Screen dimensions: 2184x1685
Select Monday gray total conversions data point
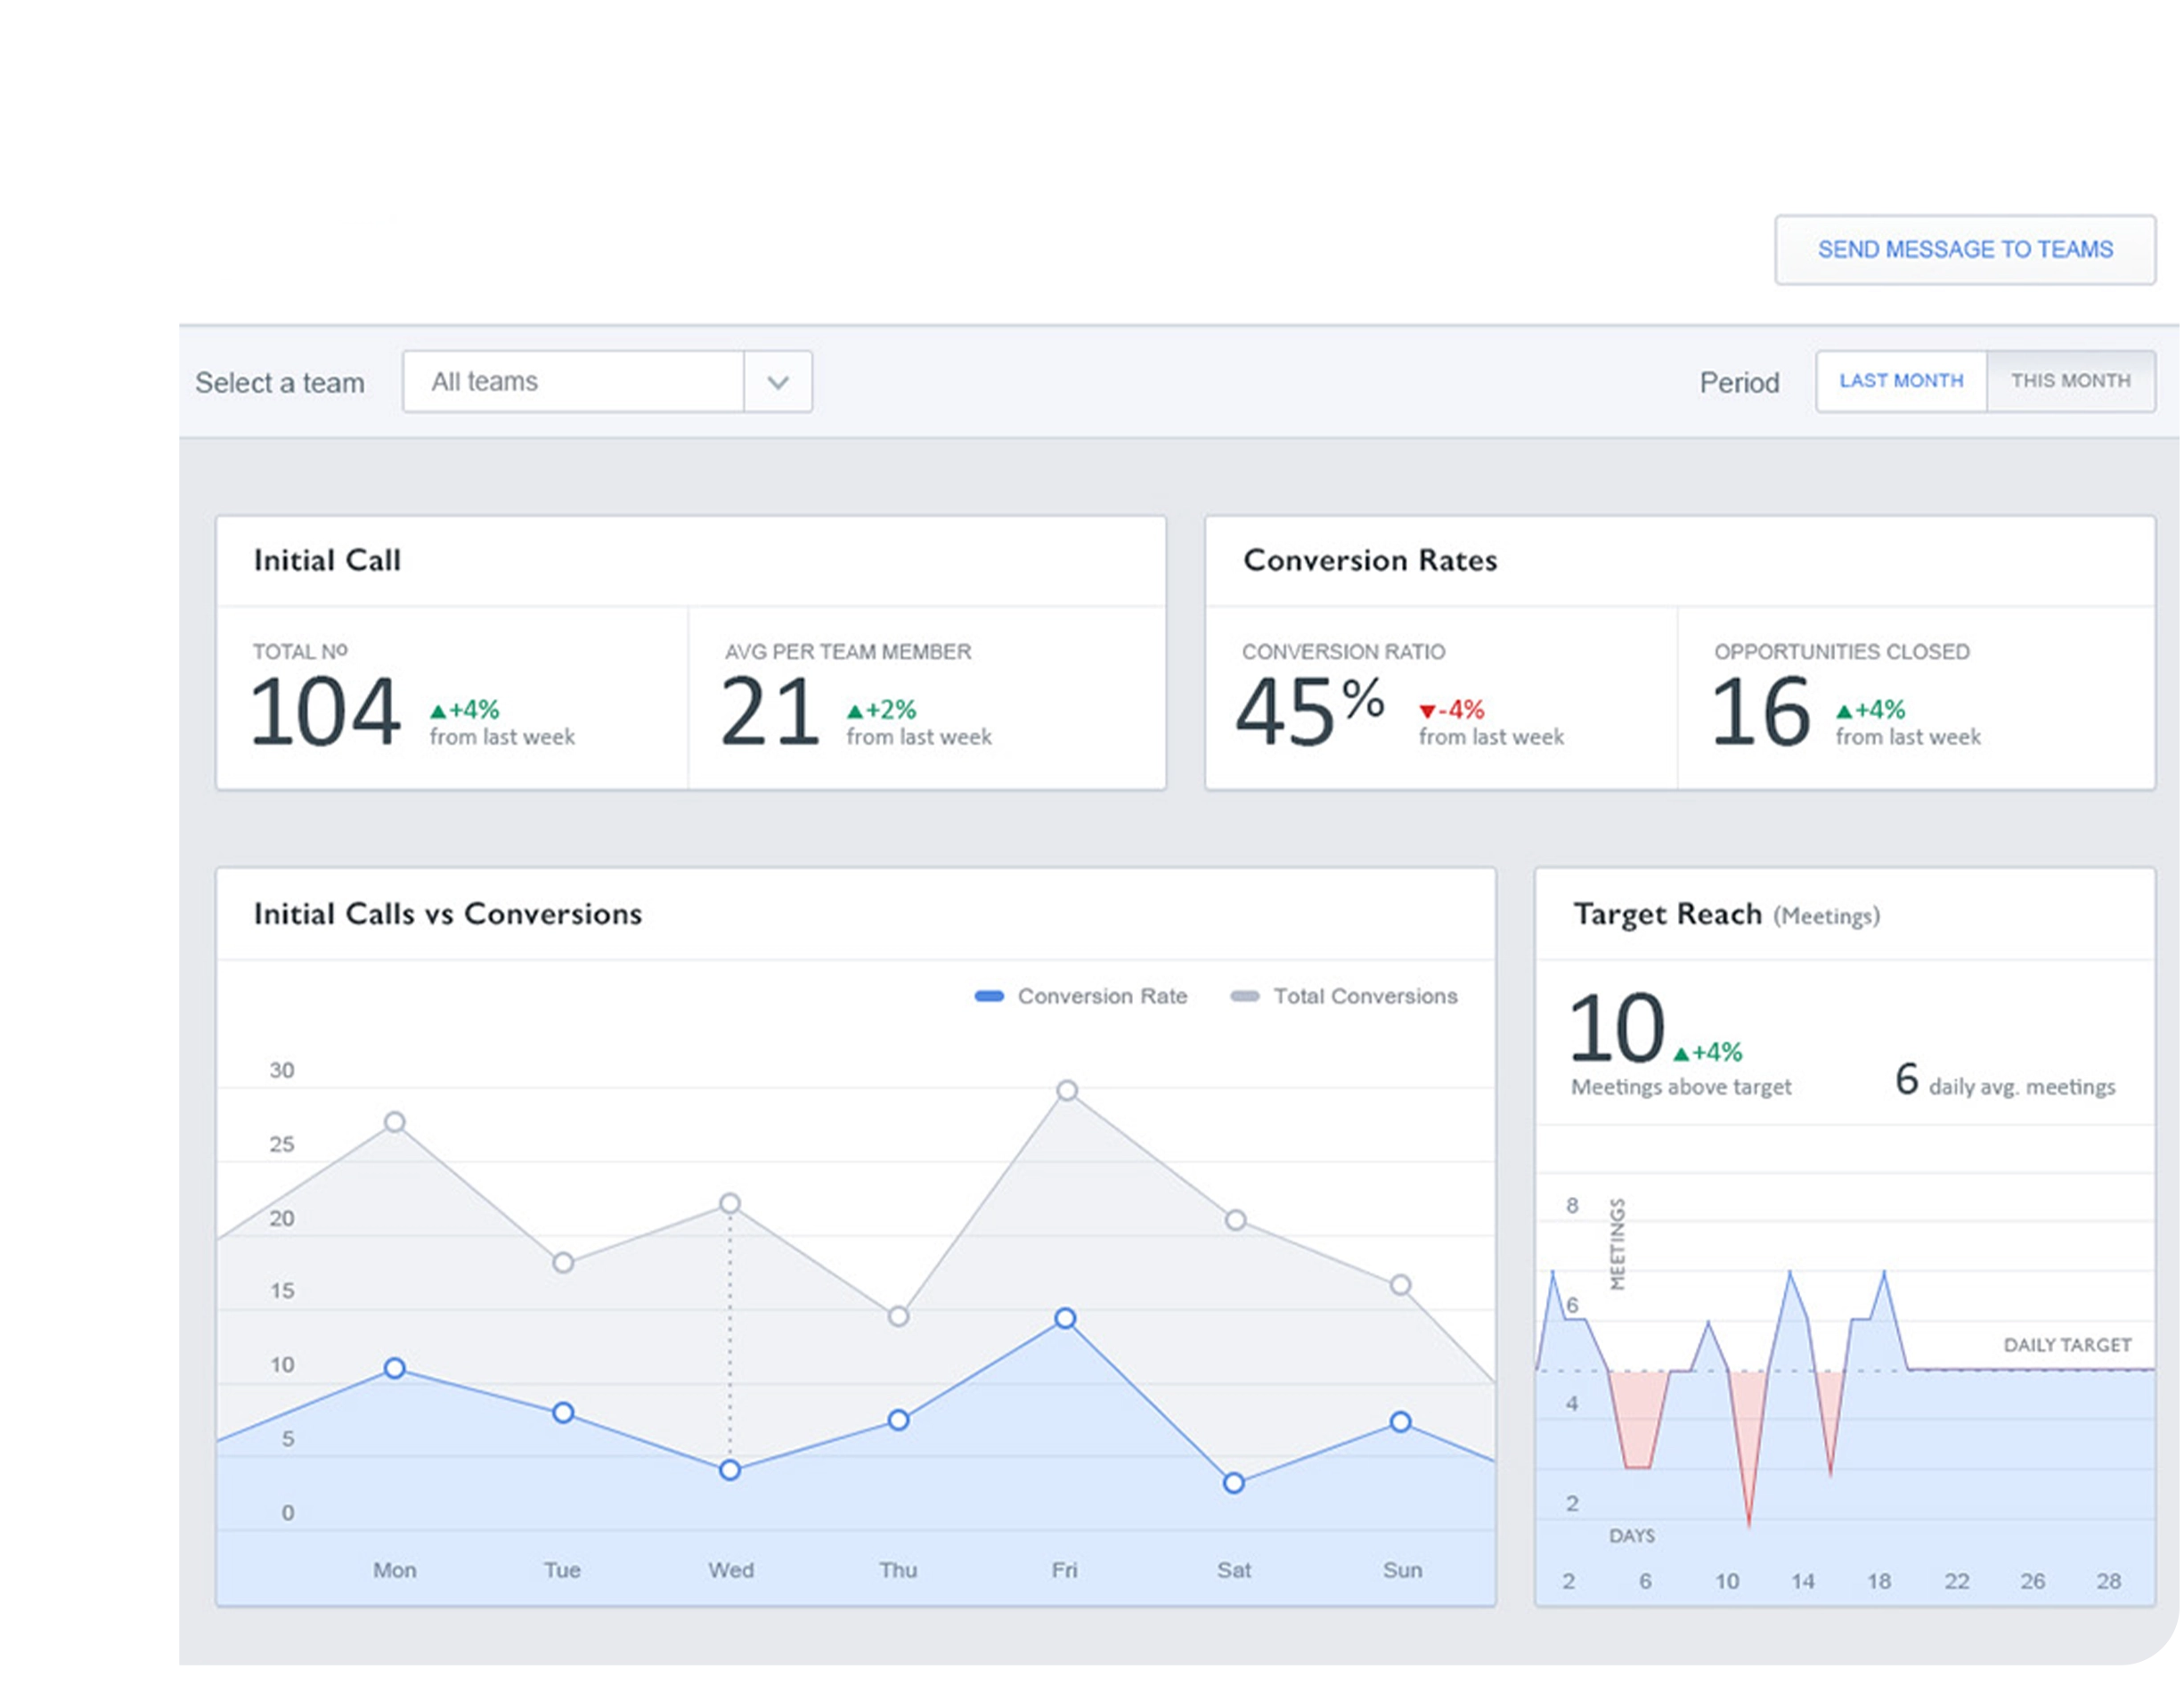[395, 1122]
